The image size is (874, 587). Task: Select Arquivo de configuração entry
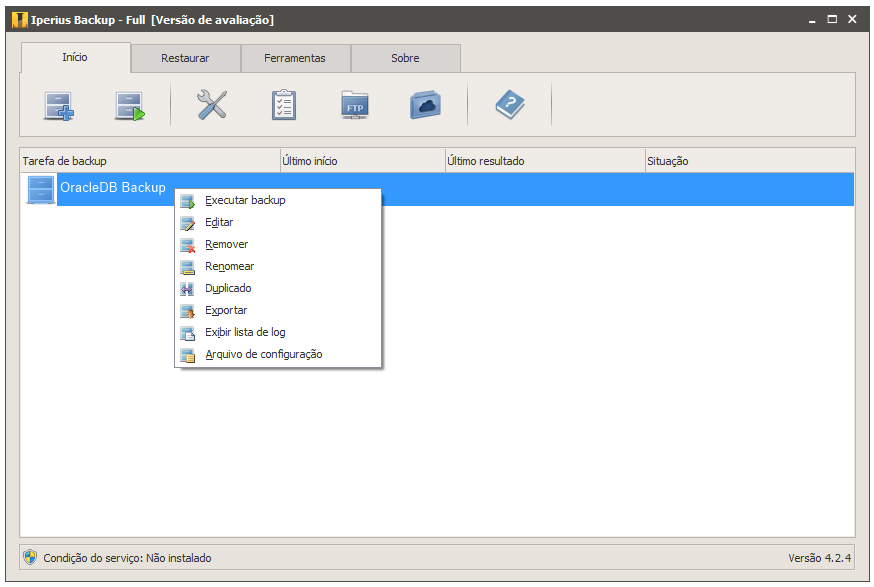tap(278, 355)
